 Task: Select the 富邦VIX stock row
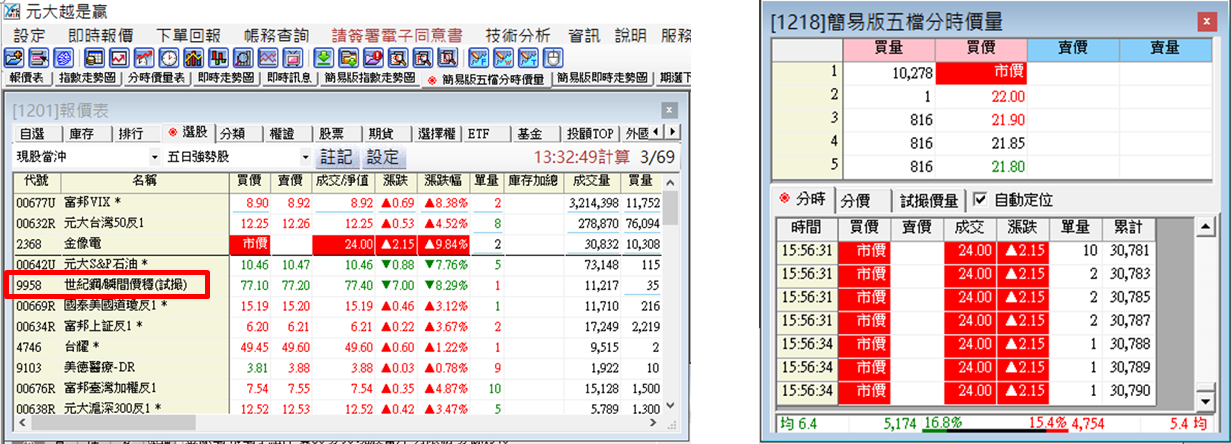(x=338, y=202)
